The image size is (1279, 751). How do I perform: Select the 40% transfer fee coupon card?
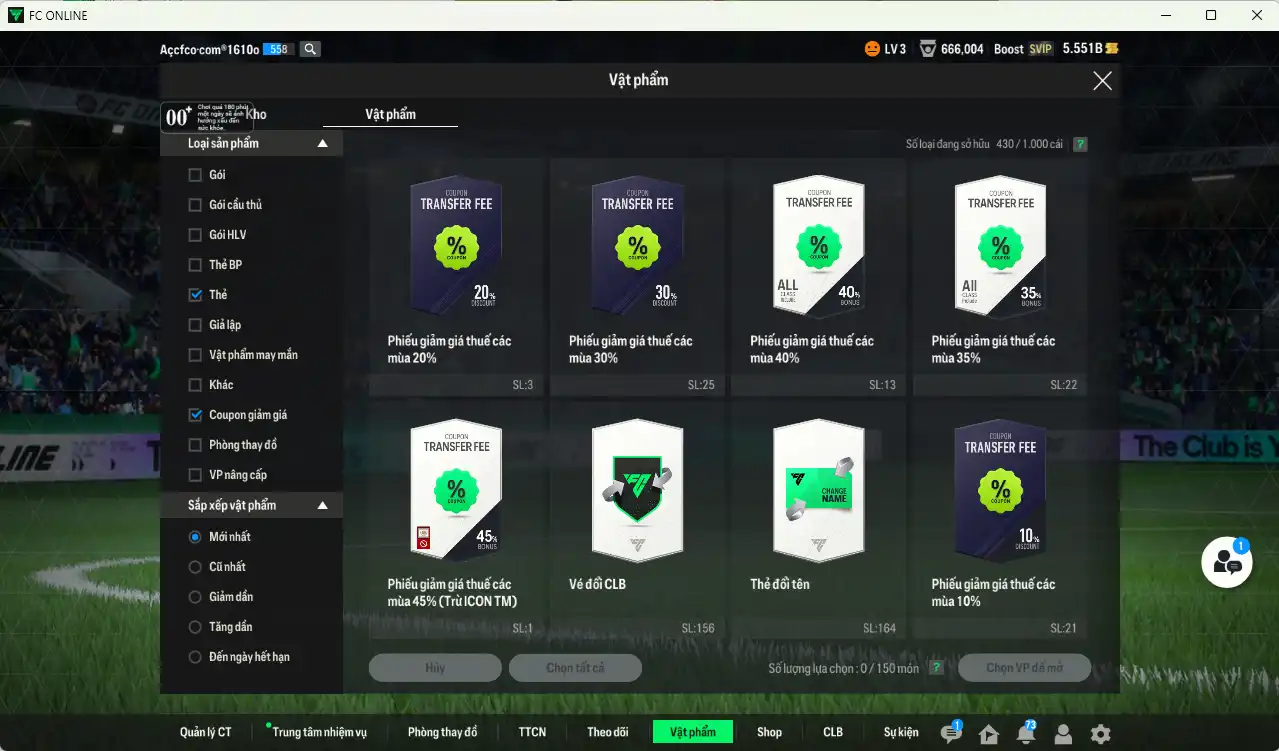point(818,277)
